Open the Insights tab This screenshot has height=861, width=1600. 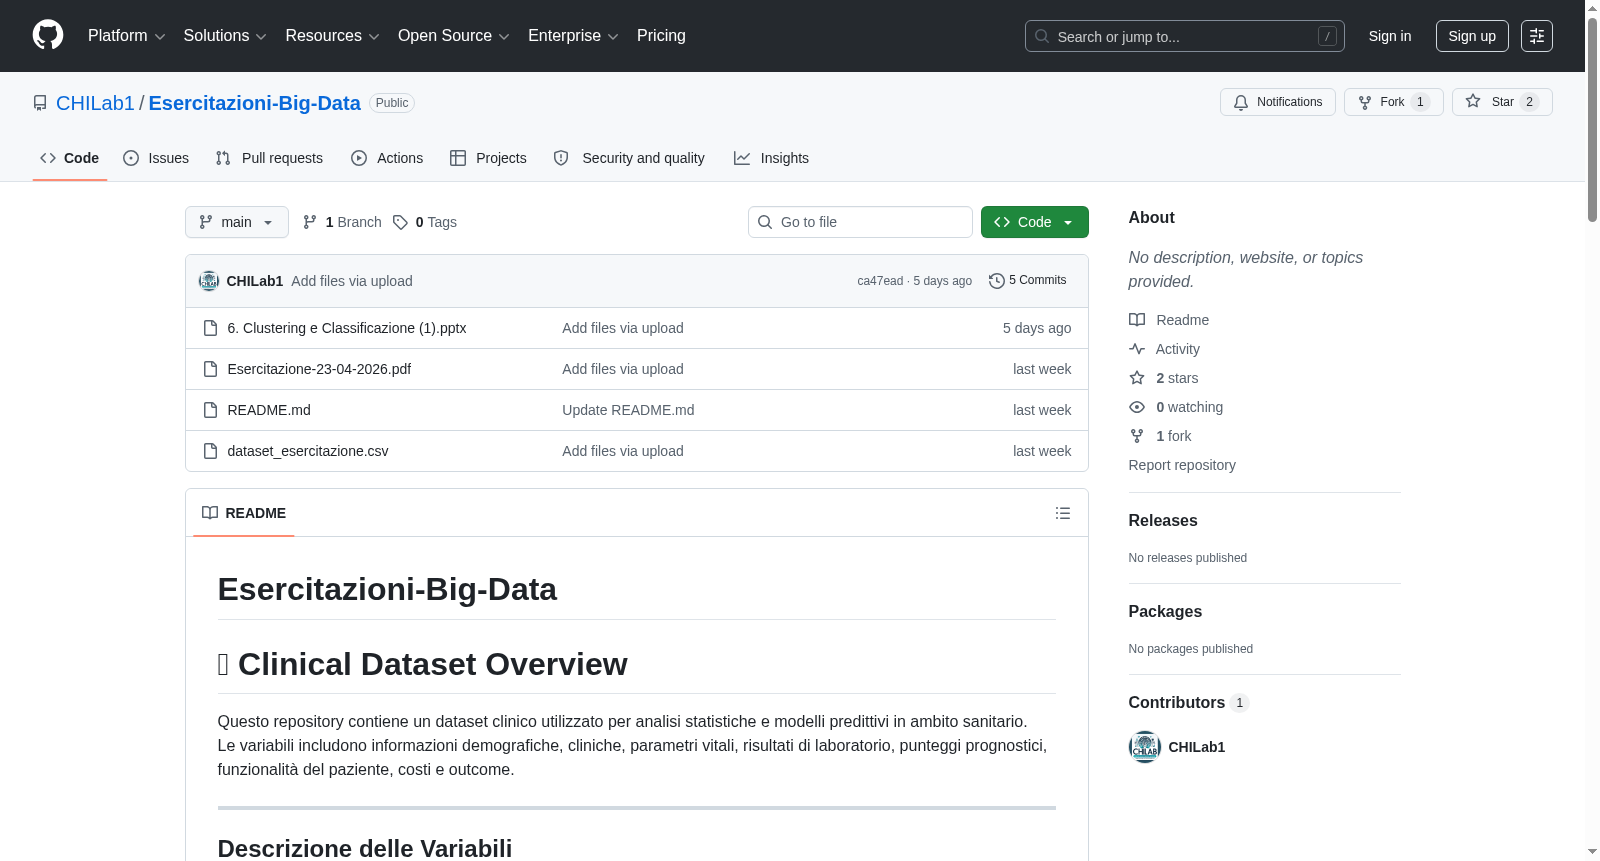(771, 158)
